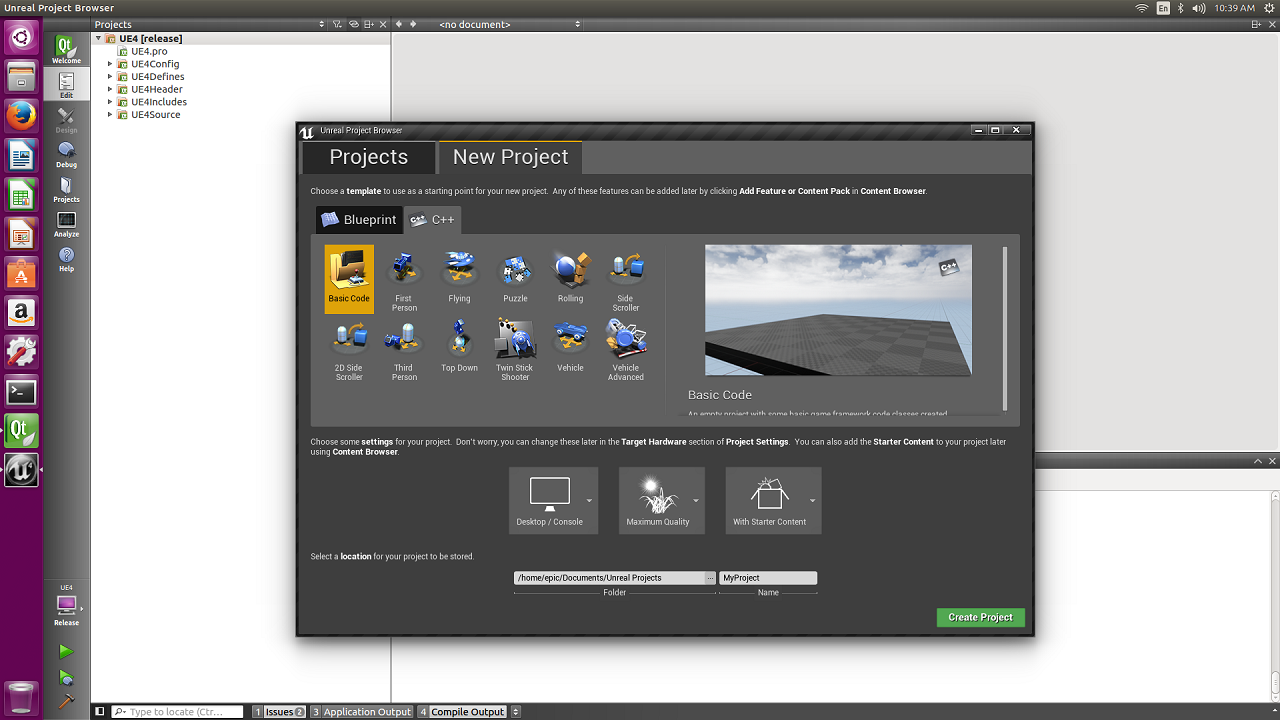The height and width of the screenshot is (720, 1280).
Task: Switch to the Projects tab
Action: tap(369, 157)
